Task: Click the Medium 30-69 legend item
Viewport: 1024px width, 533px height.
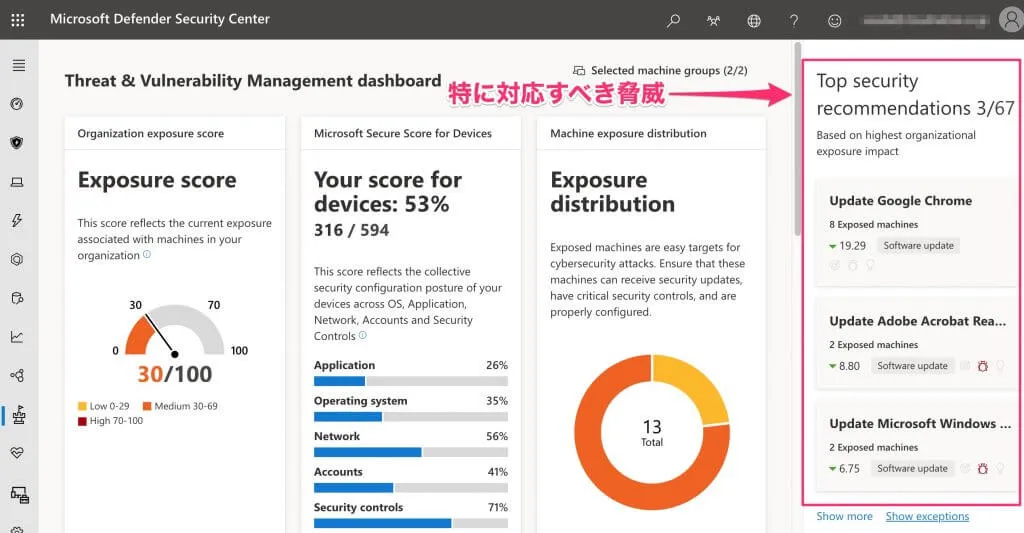Action: pos(180,406)
